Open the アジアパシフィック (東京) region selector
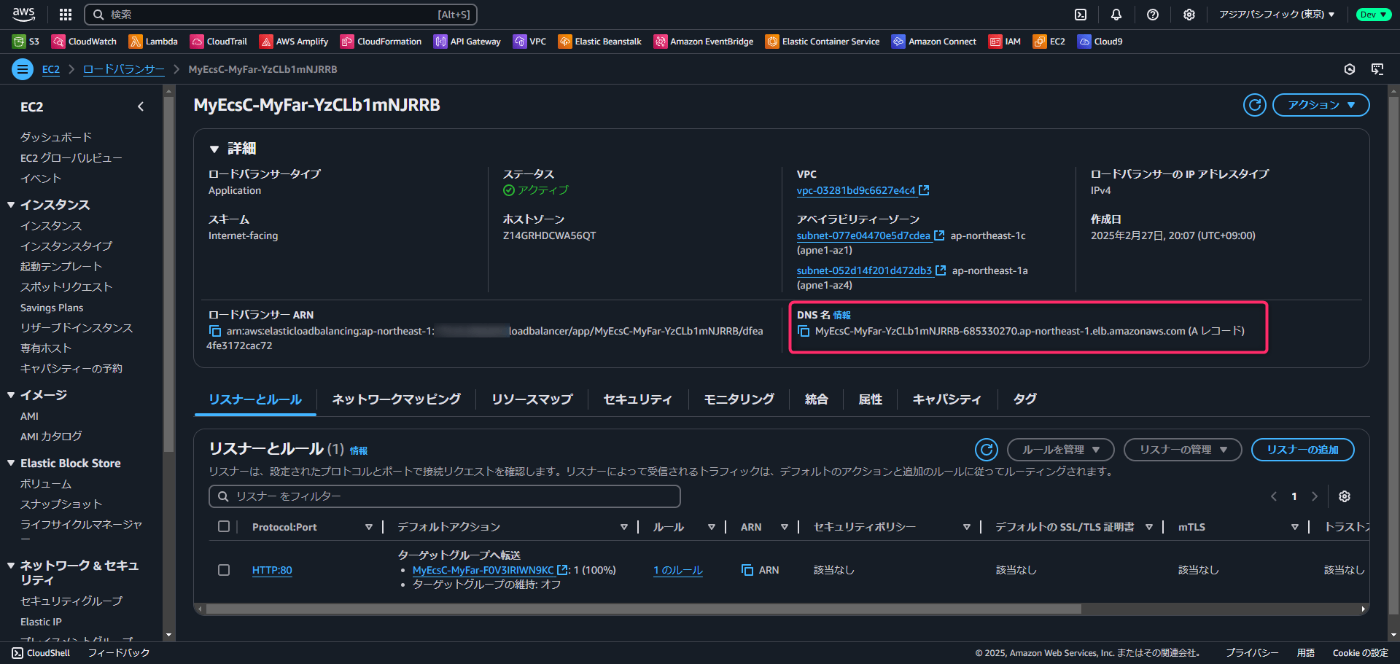This screenshot has width=1400, height=664. pos(1277,15)
